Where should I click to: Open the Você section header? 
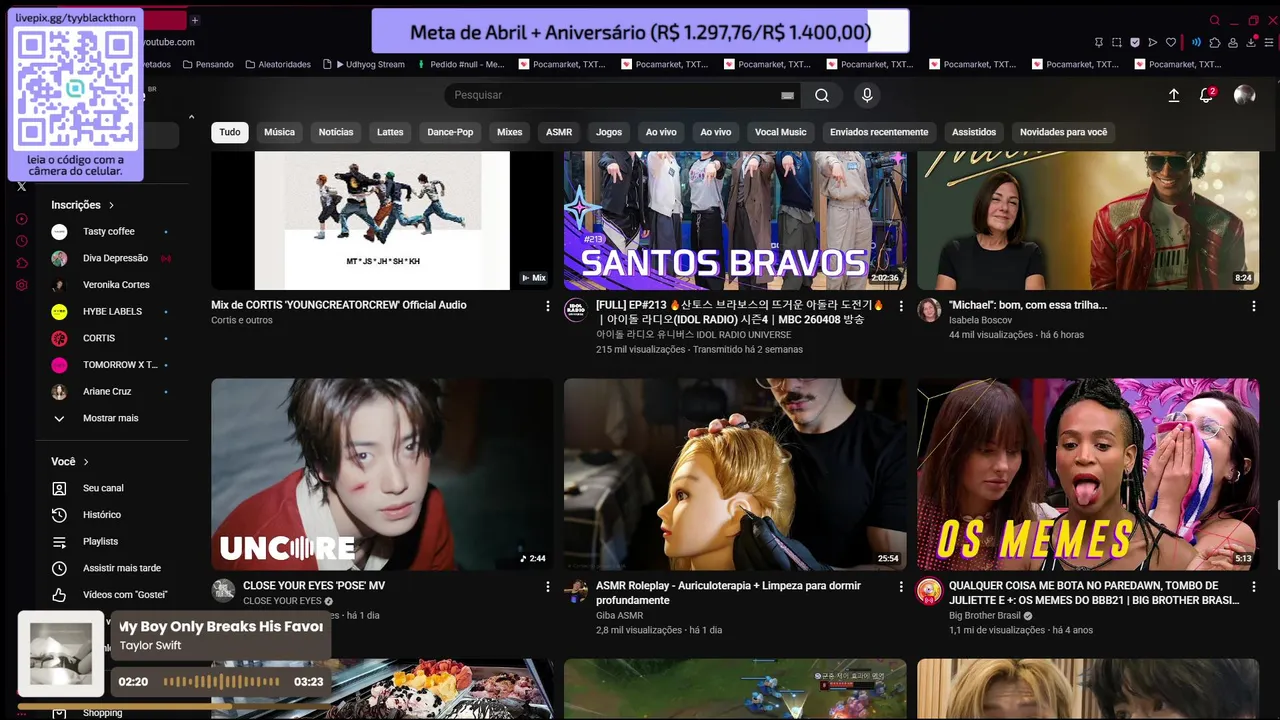[x=70, y=462]
